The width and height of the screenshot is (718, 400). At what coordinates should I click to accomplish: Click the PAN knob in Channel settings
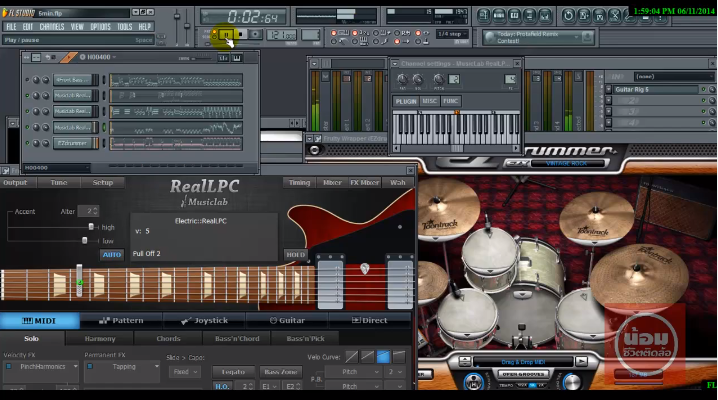403,79
